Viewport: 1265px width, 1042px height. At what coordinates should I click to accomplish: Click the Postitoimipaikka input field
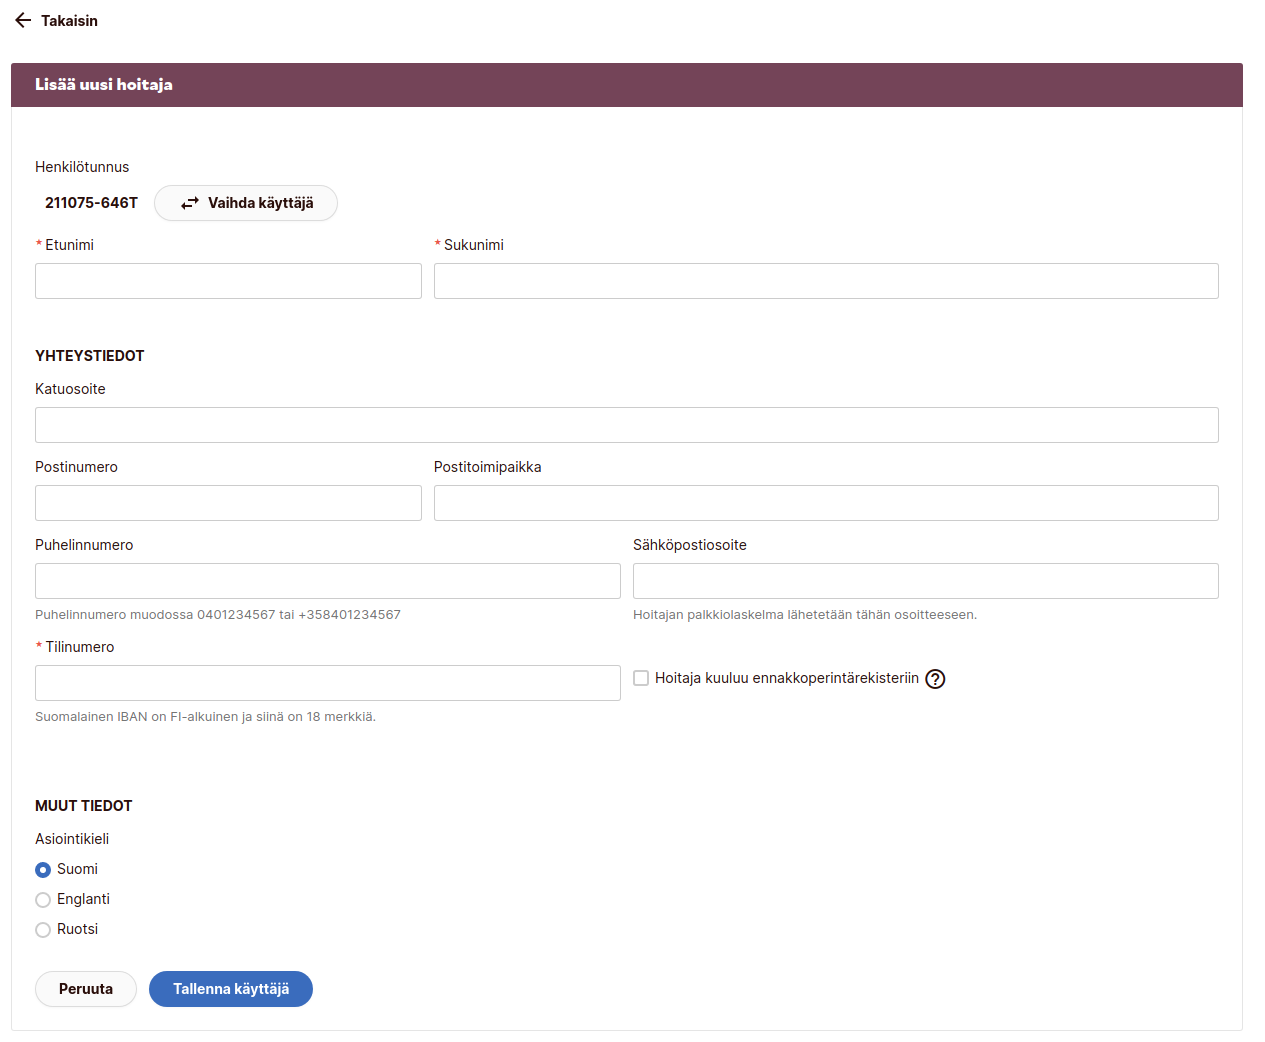(826, 503)
